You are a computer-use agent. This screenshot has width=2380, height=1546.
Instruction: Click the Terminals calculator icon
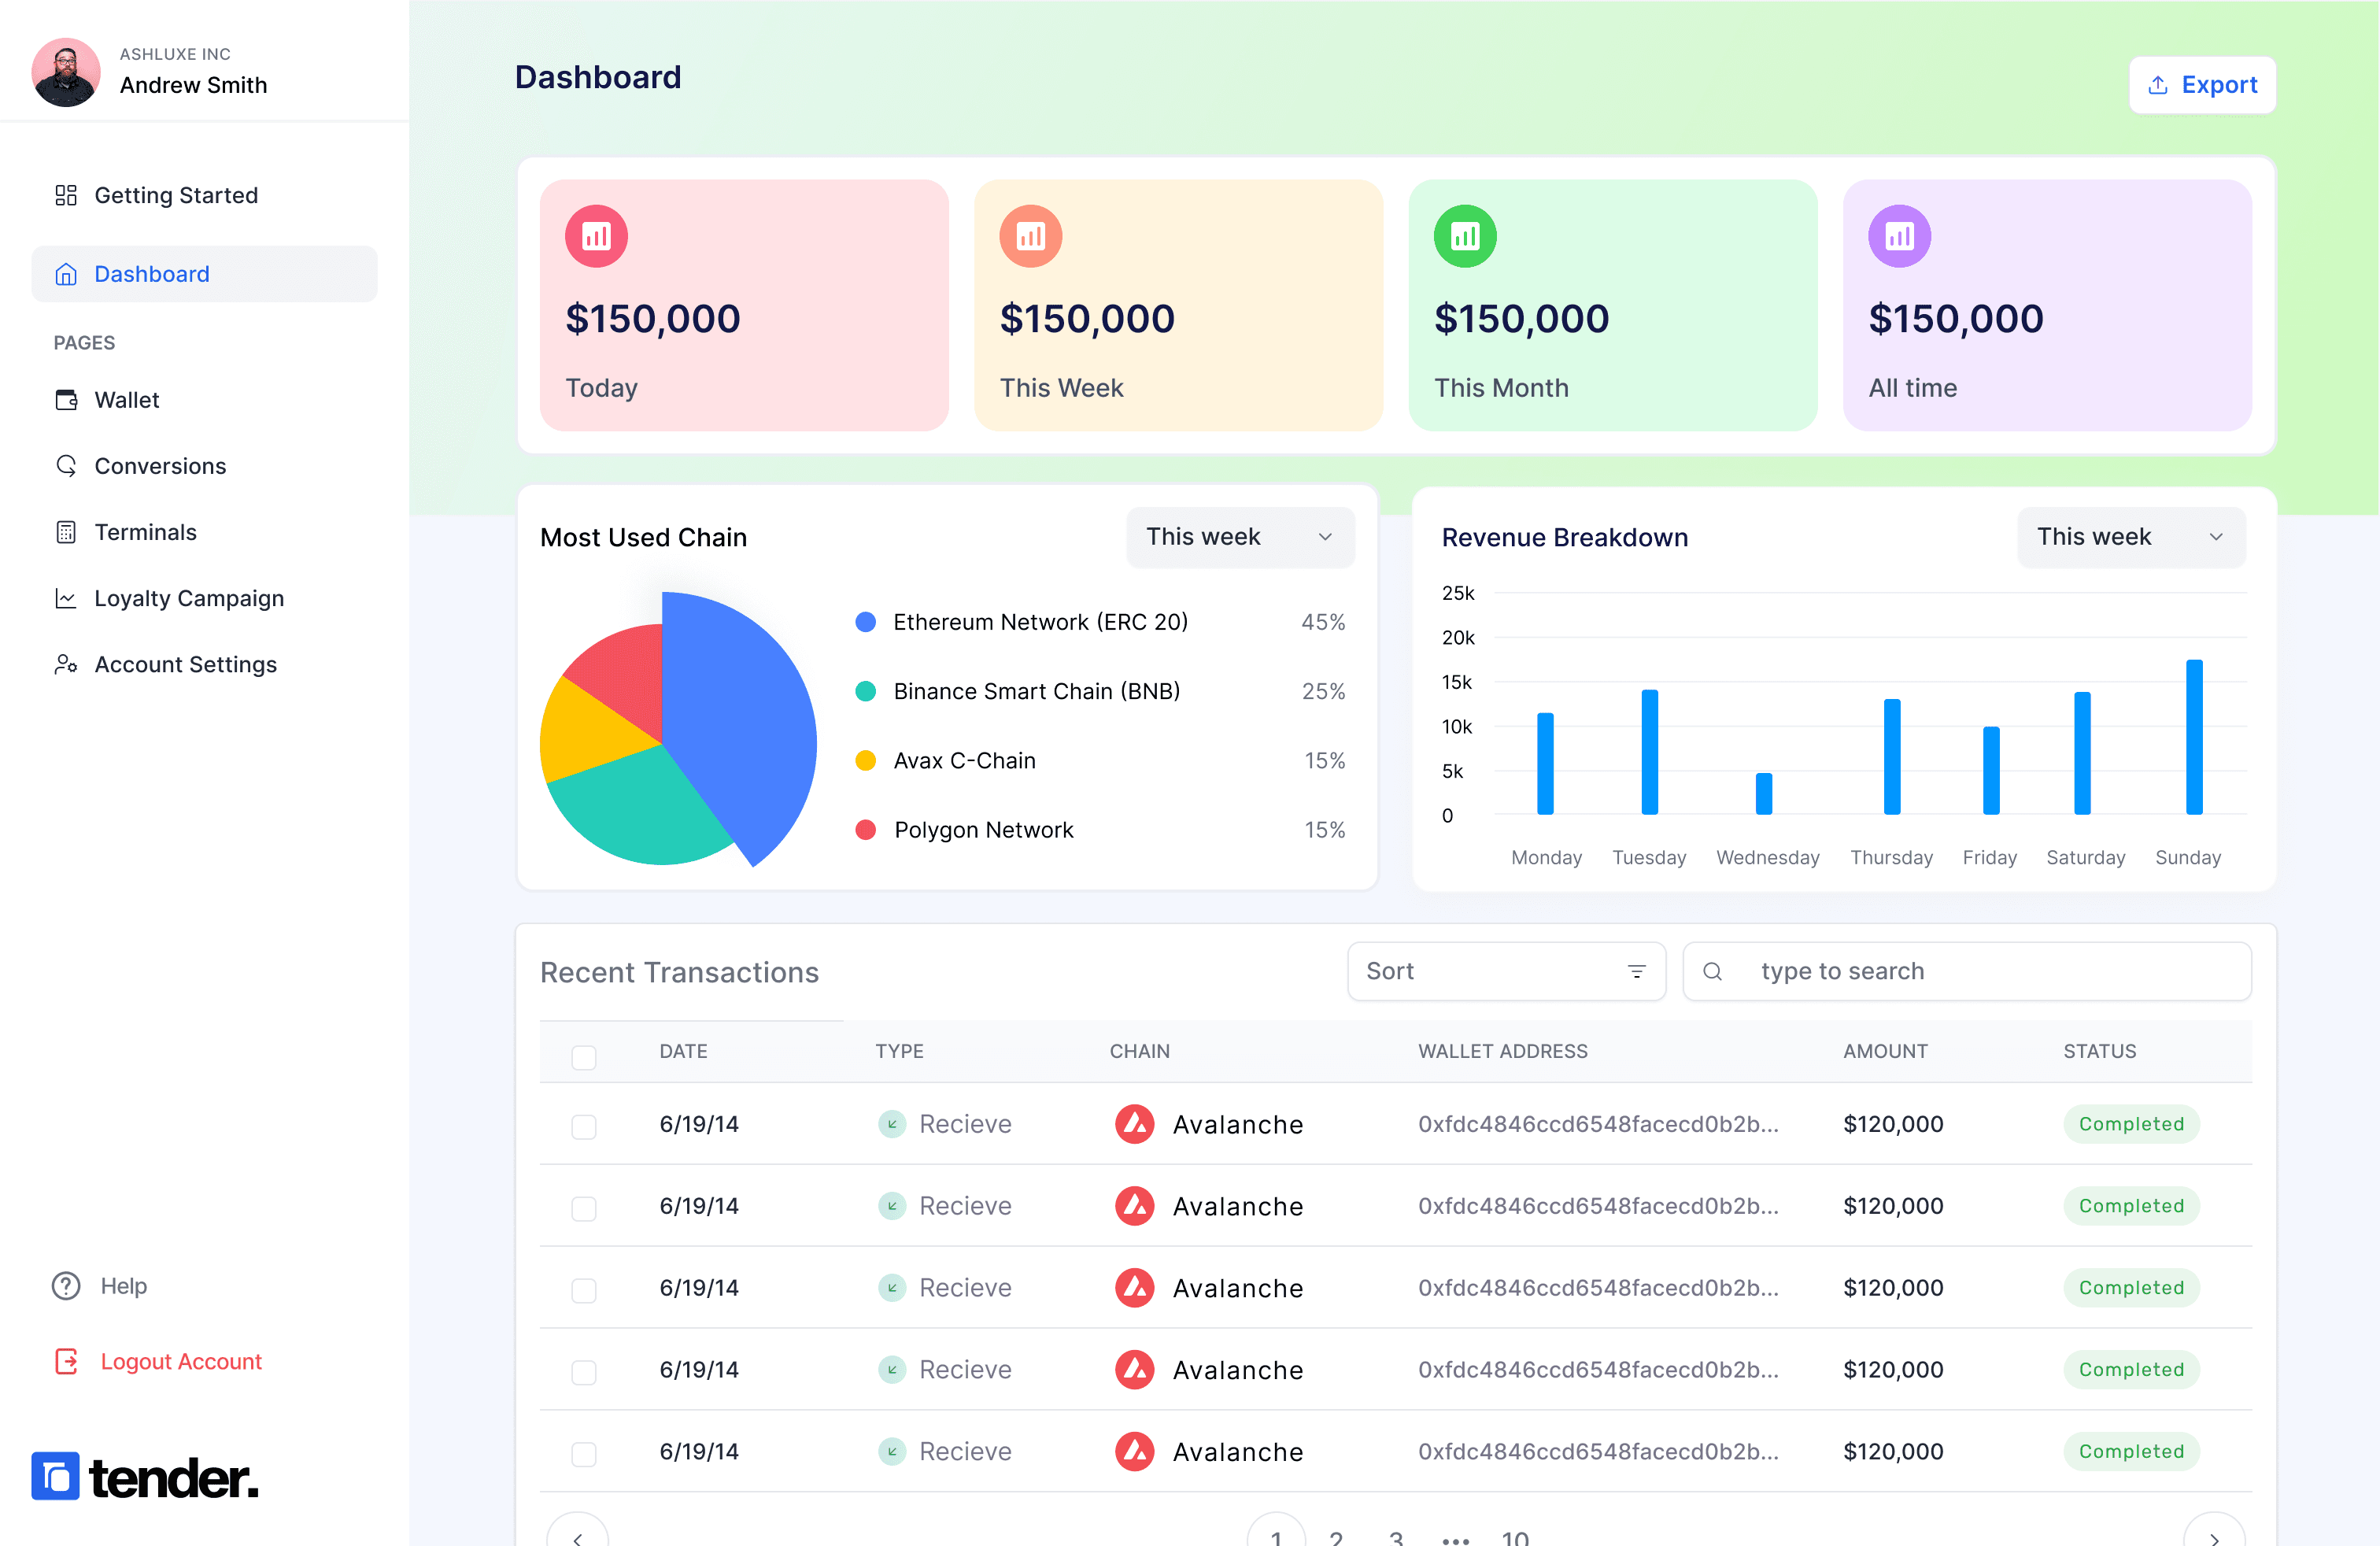(x=66, y=532)
